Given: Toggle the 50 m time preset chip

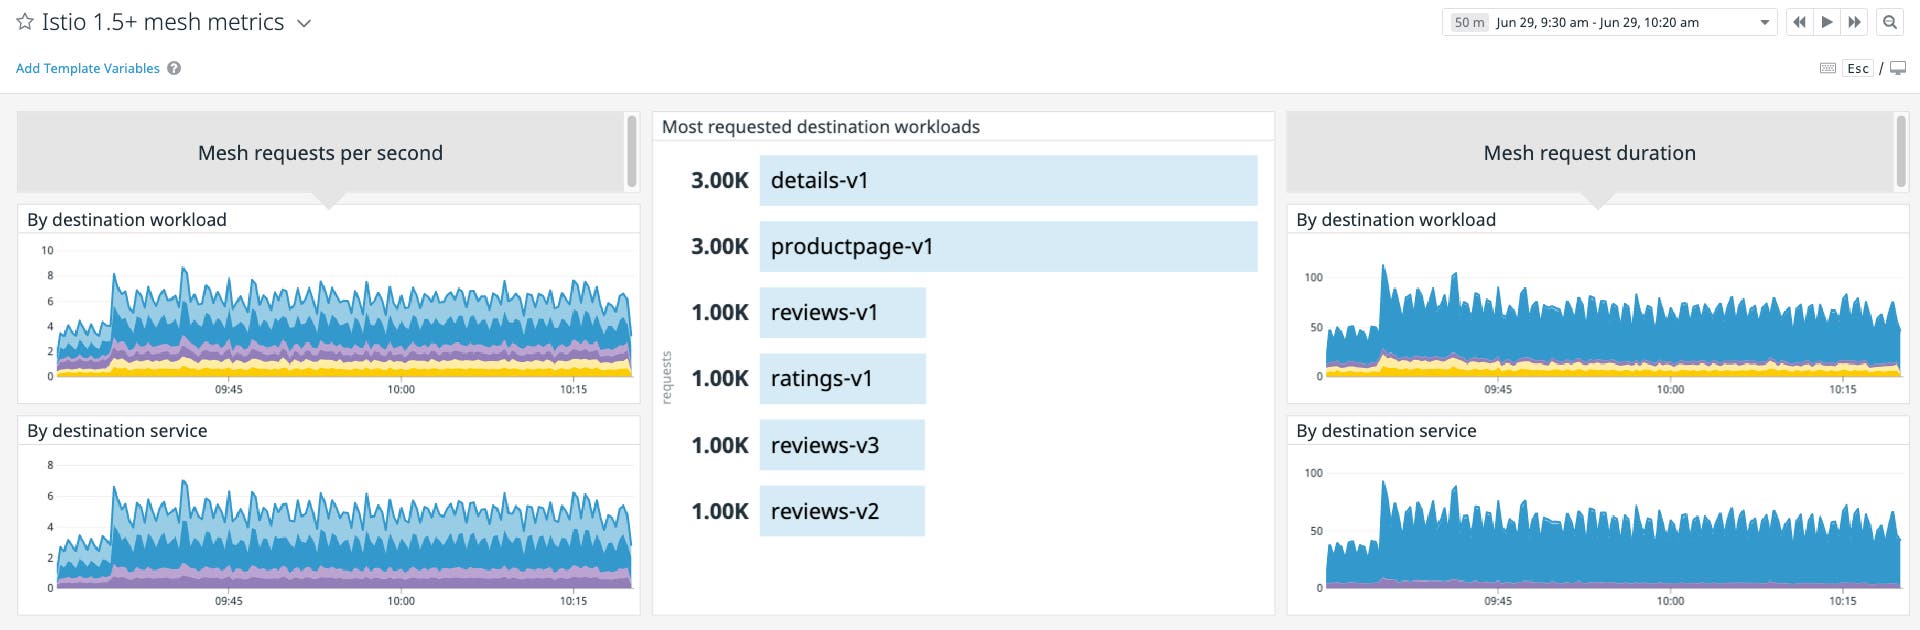Looking at the screenshot, I should pyautogui.click(x=1468, y=21).
